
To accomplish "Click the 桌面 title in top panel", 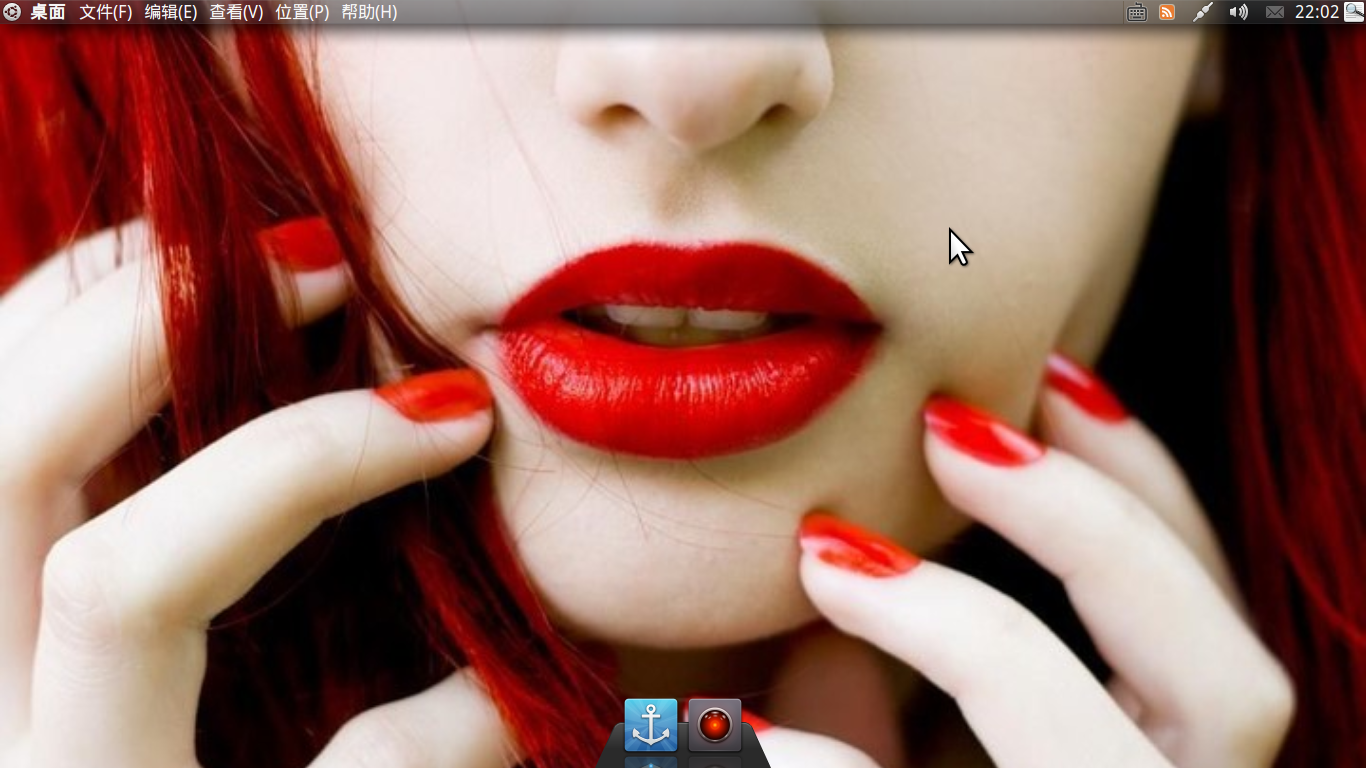I will [x=48, y=12].
